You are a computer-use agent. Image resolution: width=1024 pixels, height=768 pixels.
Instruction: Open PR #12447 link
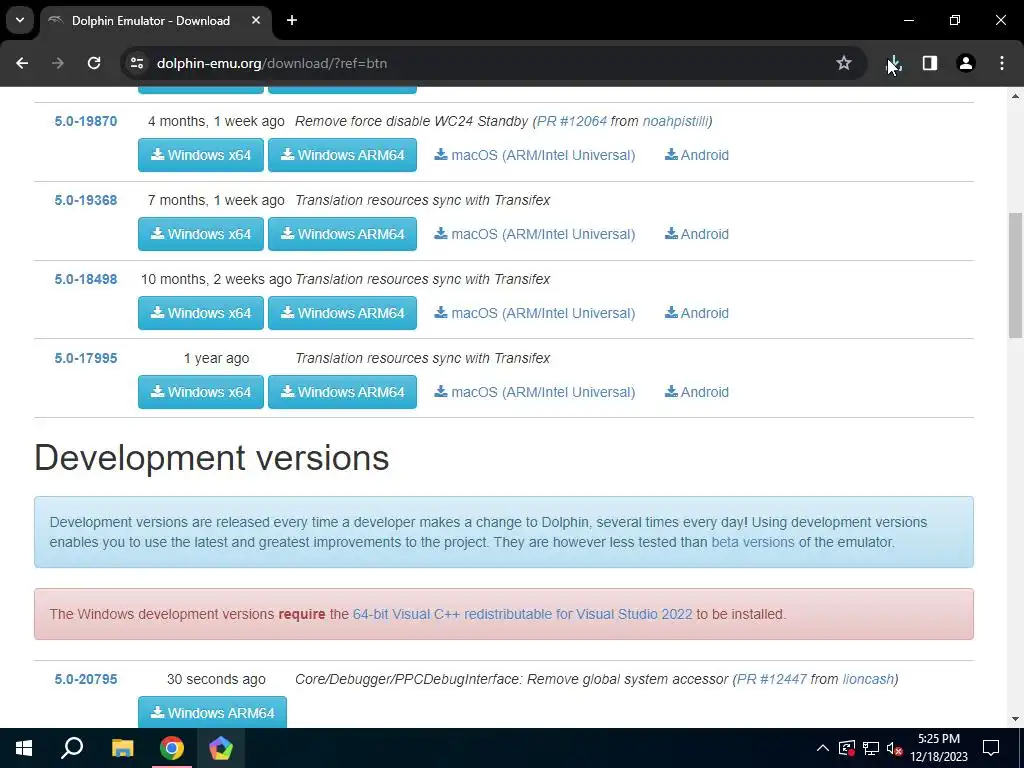772,680
